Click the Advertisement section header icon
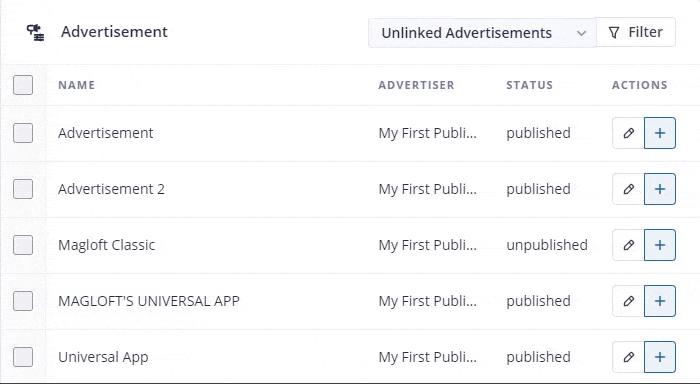The height and width of the screenshot is (384, 700). (35, 33)
